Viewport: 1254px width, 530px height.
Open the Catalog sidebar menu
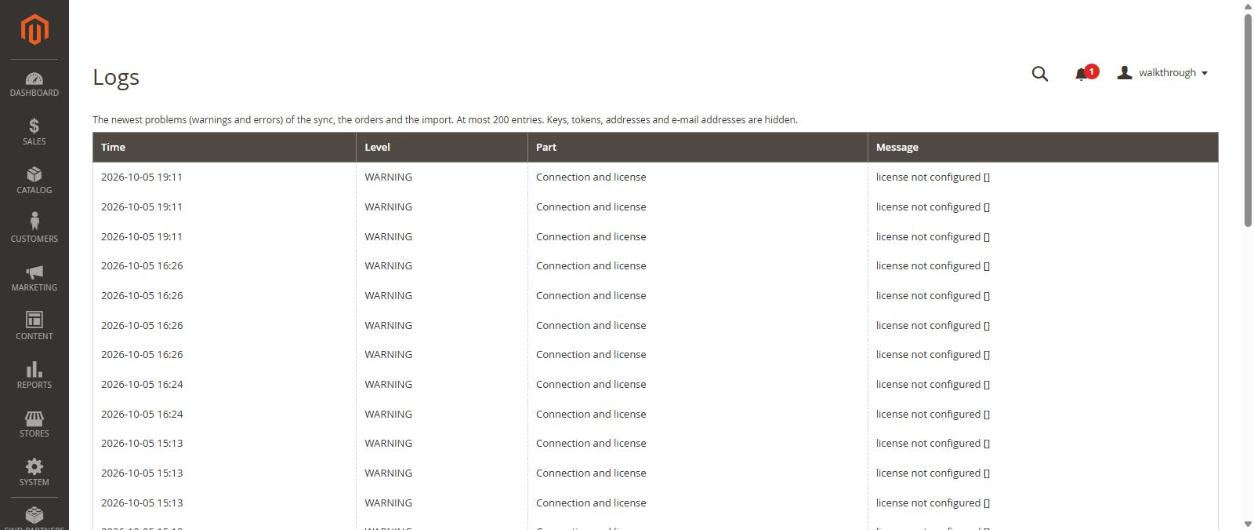(x=34, y=181)
